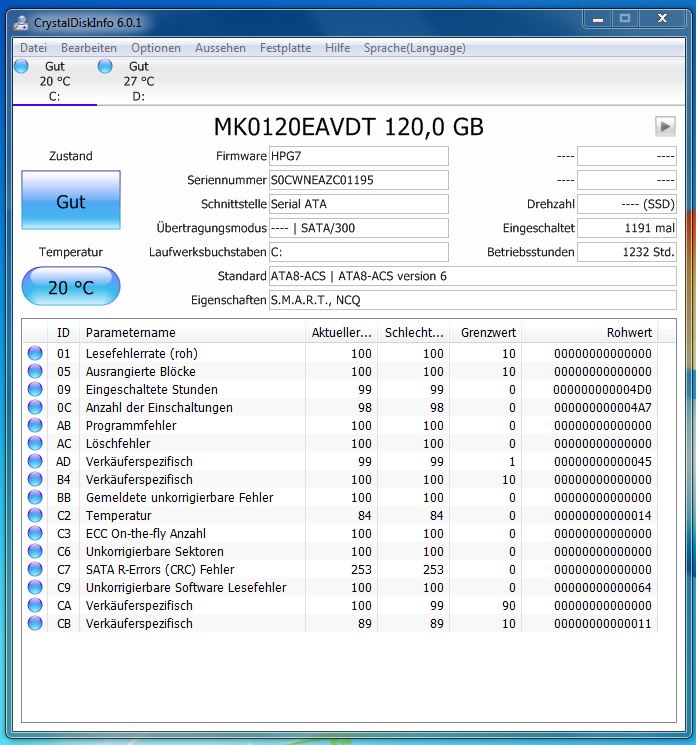Click the status orb in the C2 Temperatur row
The image size is (696, 745).
coord(35,516)
